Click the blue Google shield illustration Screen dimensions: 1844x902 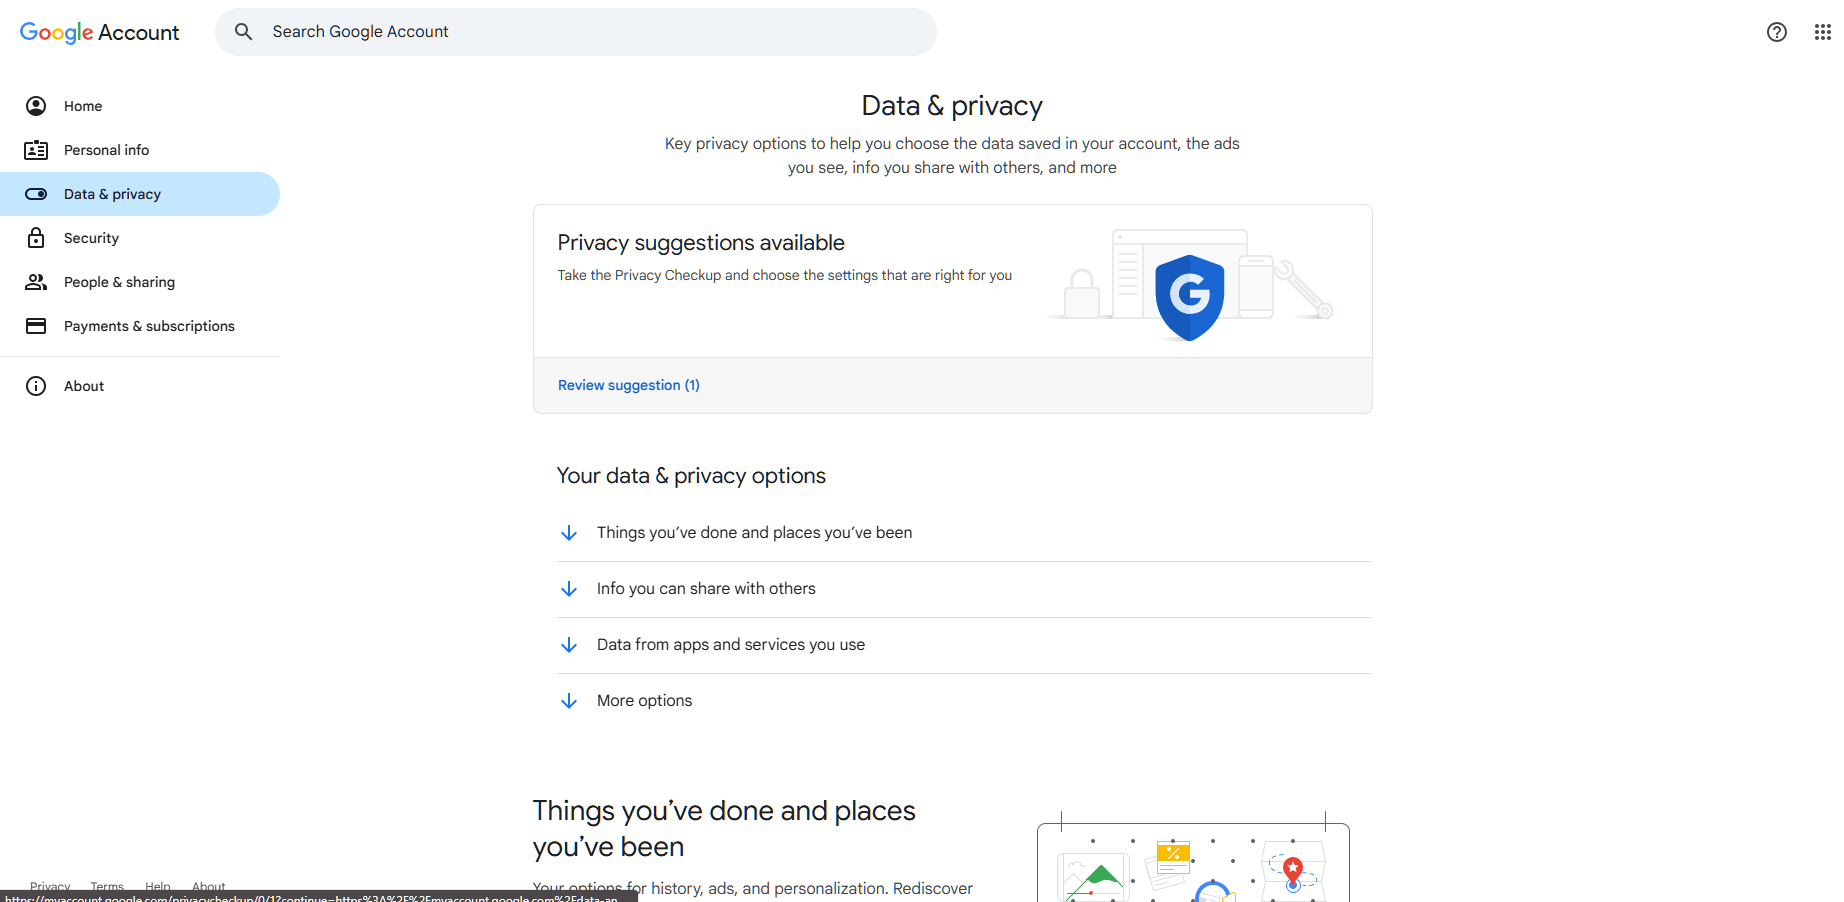(1189, 296)
